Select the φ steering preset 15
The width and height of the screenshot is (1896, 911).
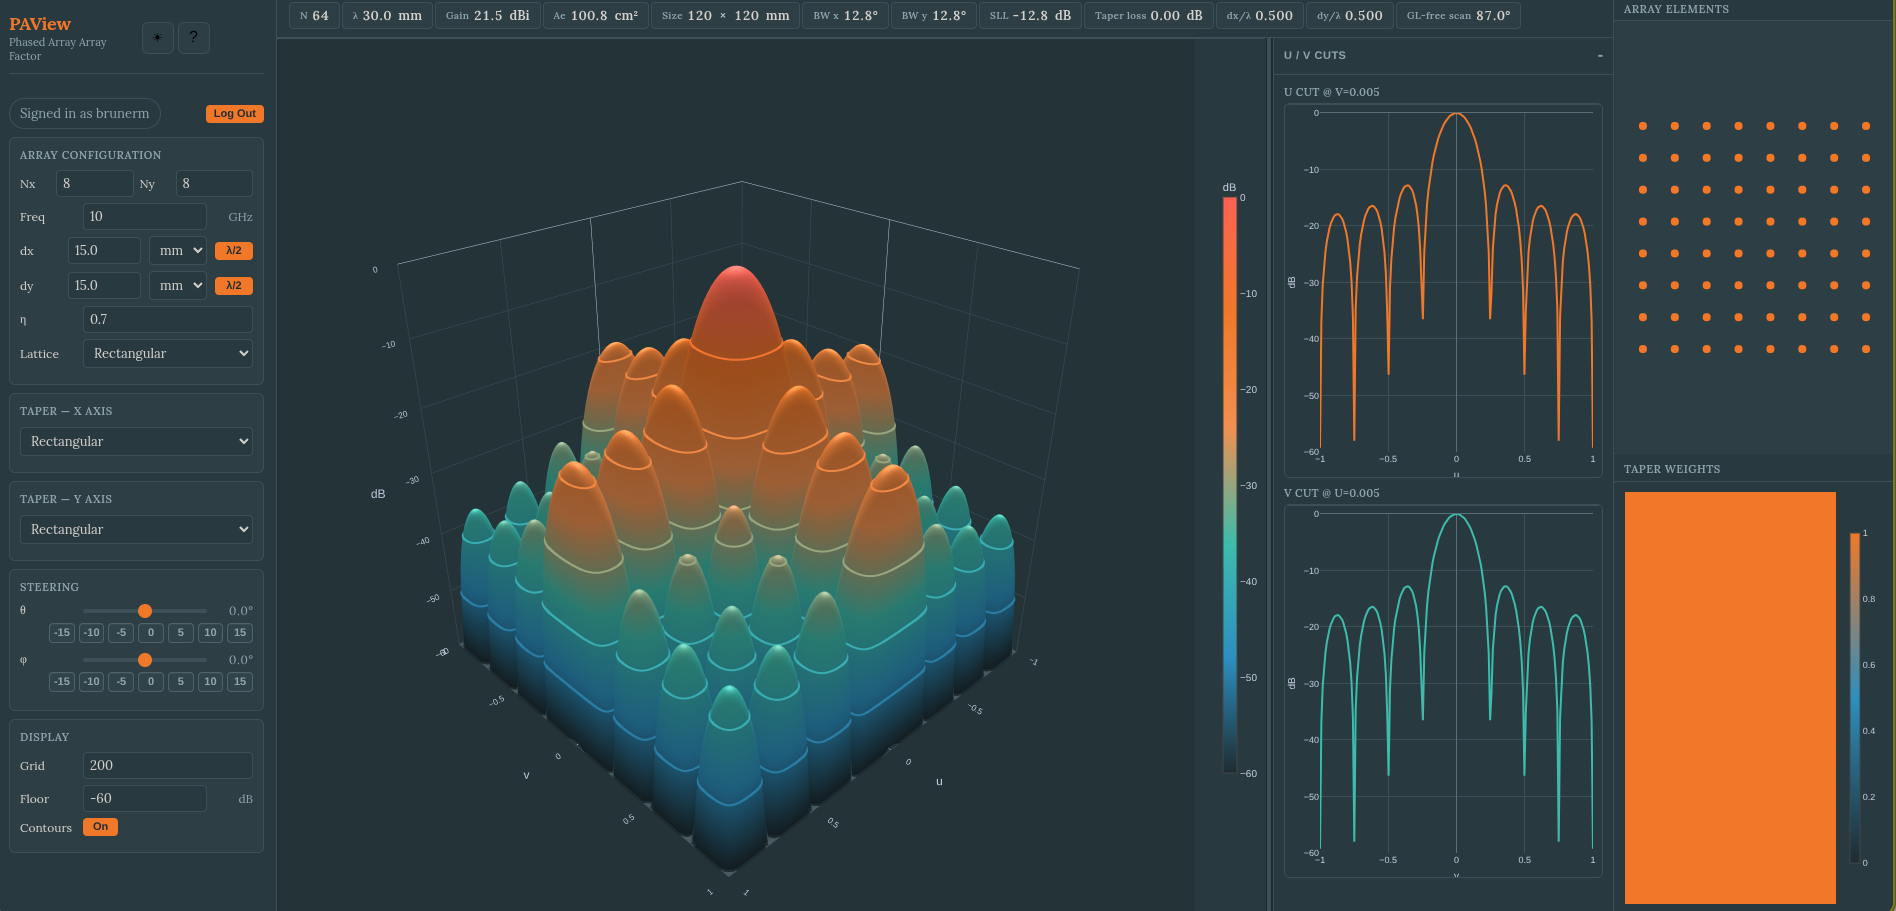pos(240,682)
